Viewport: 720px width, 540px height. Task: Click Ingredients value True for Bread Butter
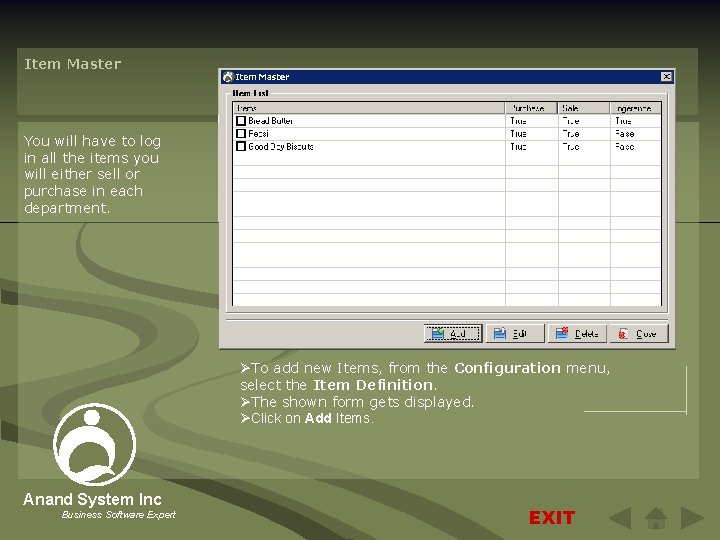pos(623,121)
